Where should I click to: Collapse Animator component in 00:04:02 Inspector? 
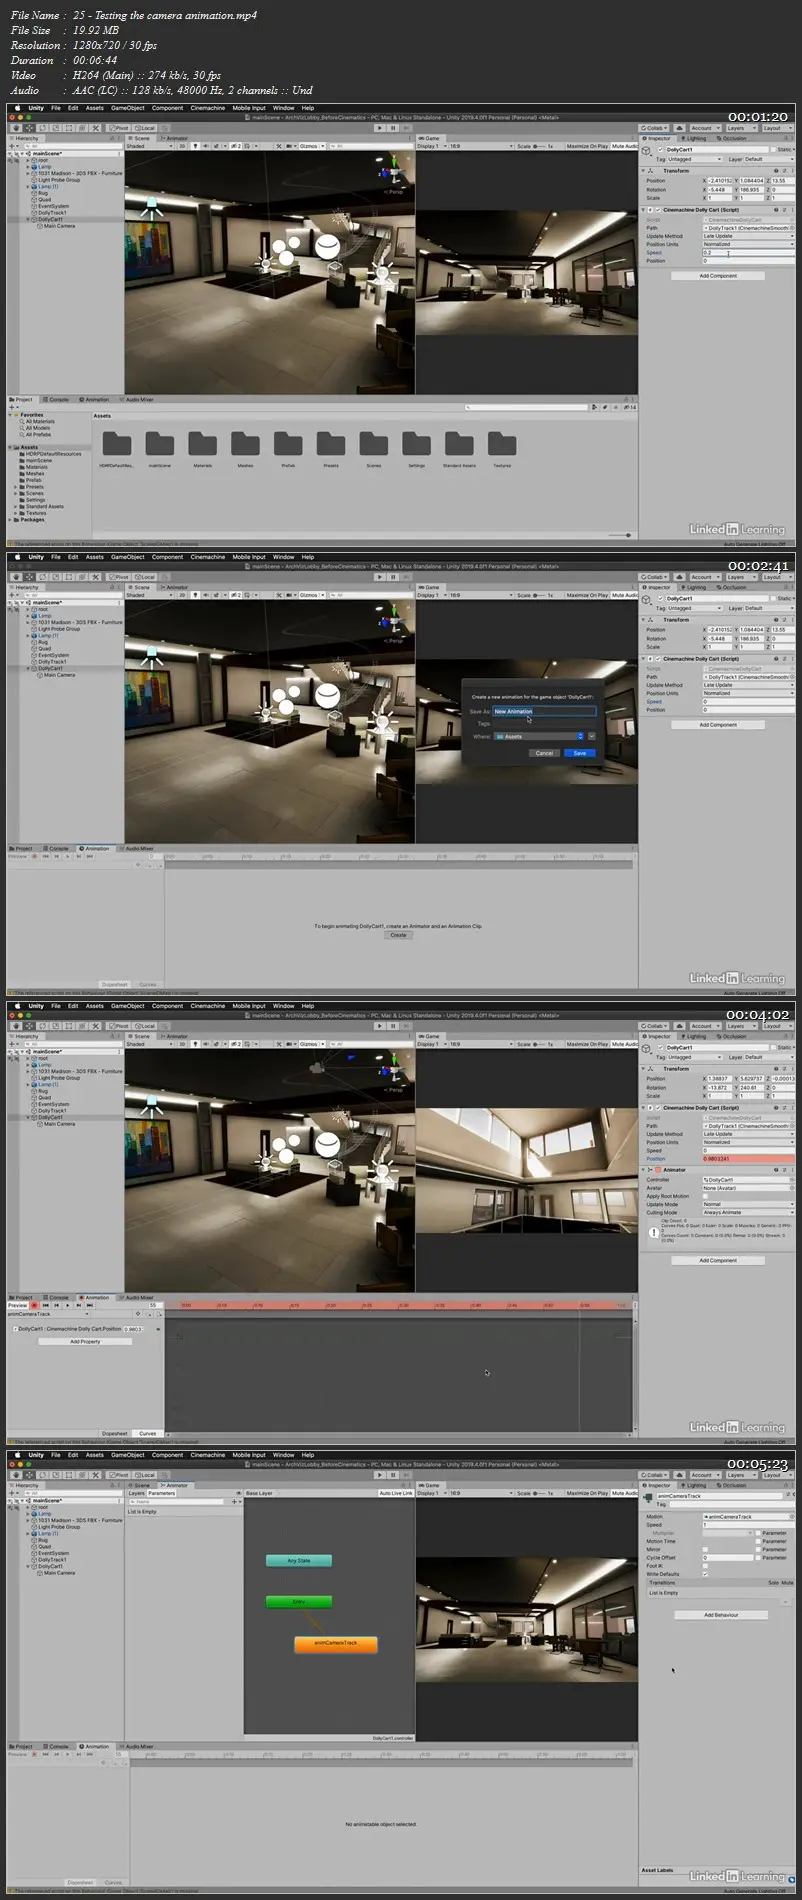[x=644, y=1170]
